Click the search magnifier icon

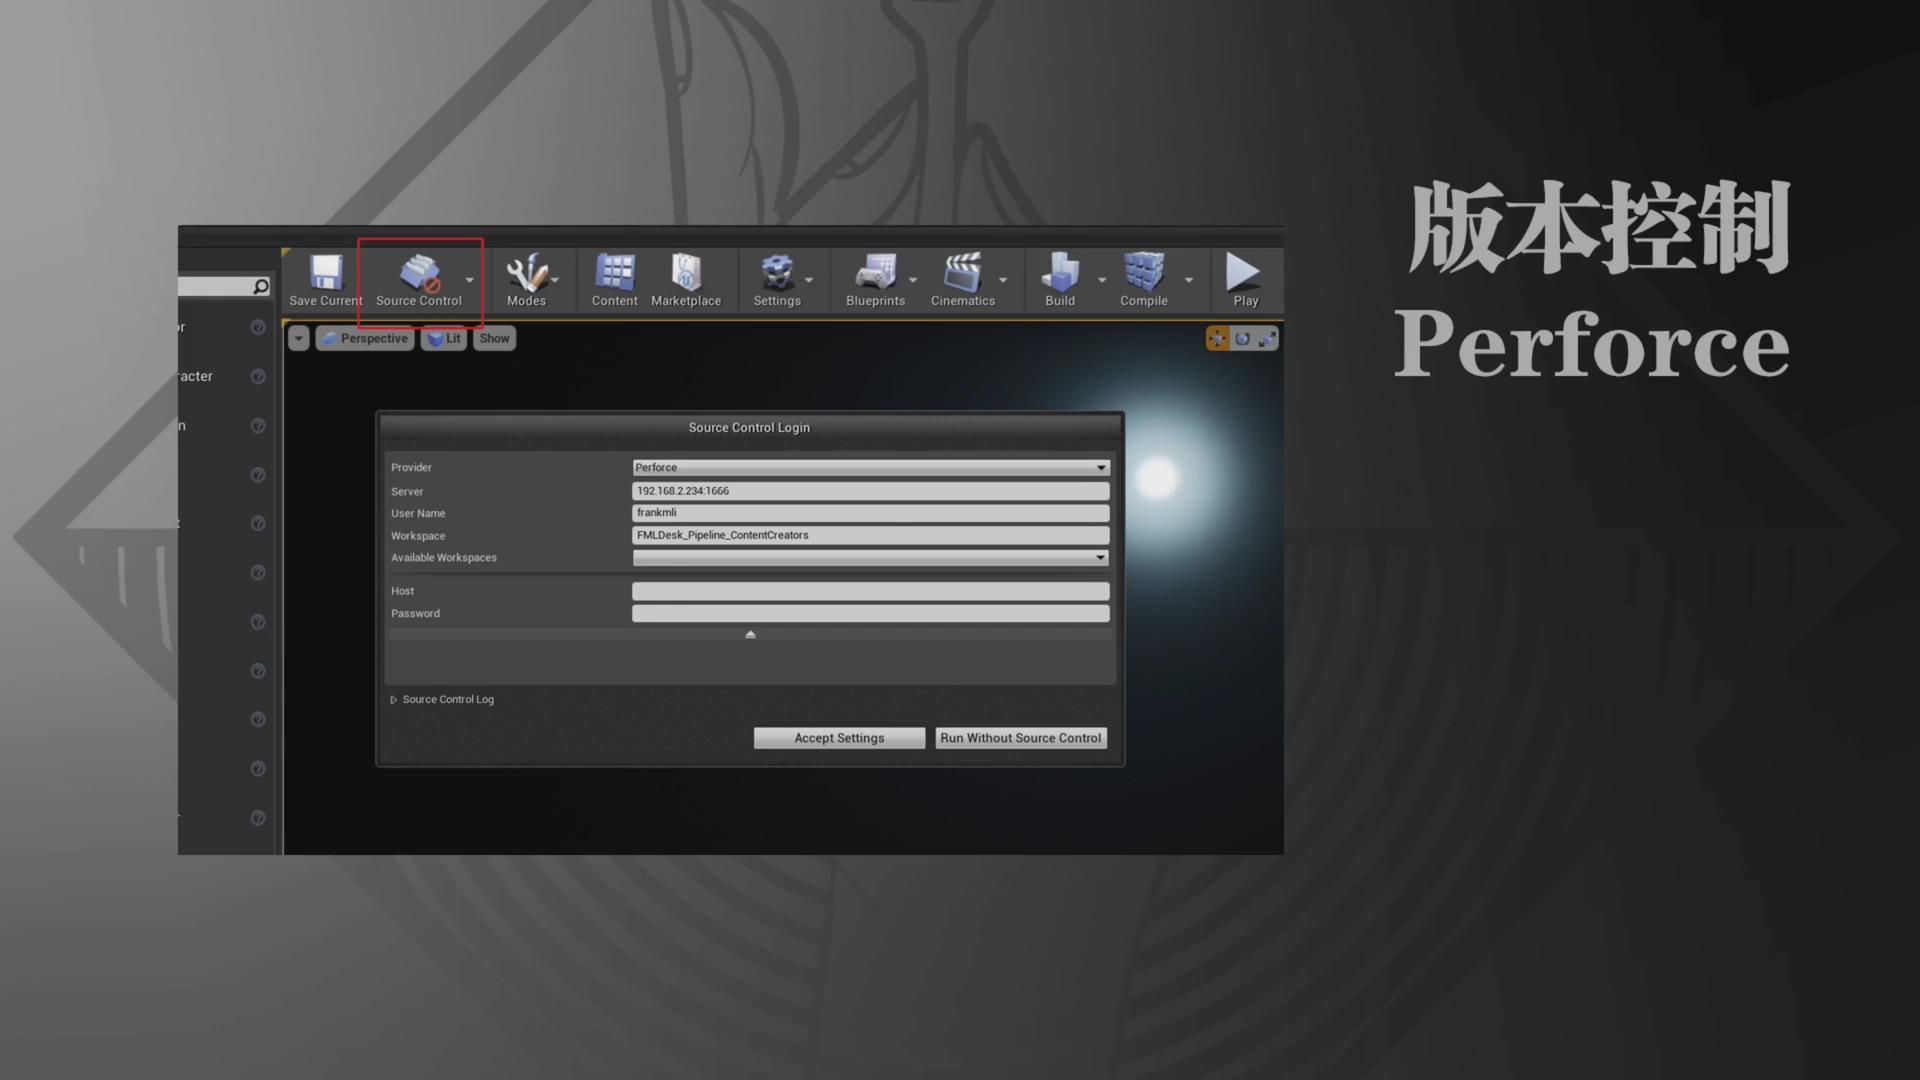261,287
